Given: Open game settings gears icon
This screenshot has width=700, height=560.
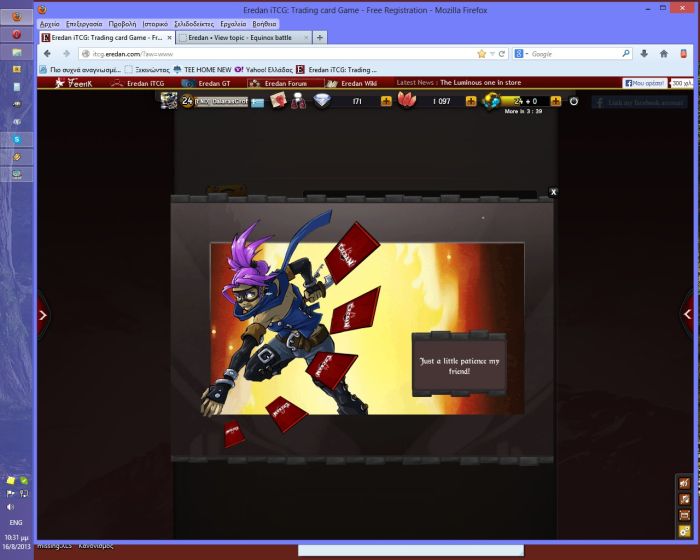Looking at the screenshot, I should (684, 531).
